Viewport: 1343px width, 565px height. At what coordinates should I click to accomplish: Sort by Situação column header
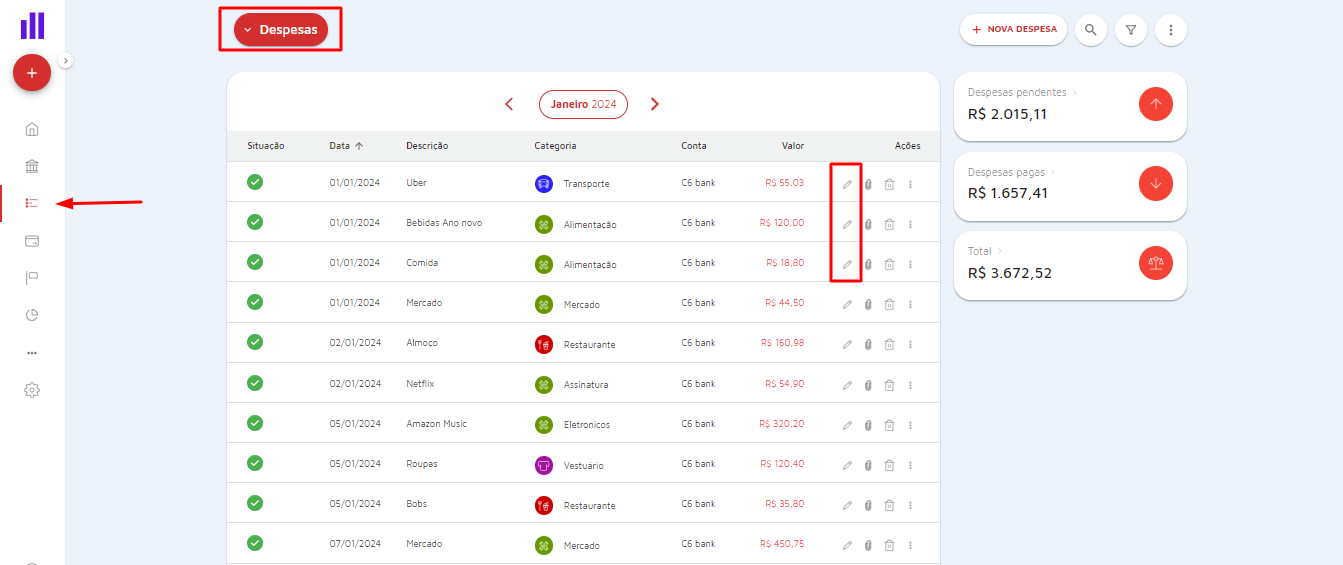pyautogui.click(x=266, y=146)
